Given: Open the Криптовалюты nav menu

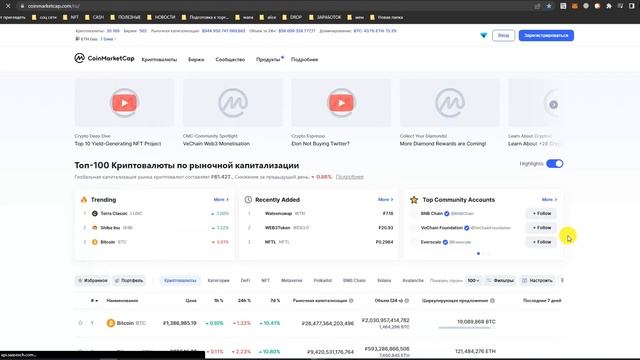Looking at the screenshot, I should pyautogui.click(x=159, y=60).
